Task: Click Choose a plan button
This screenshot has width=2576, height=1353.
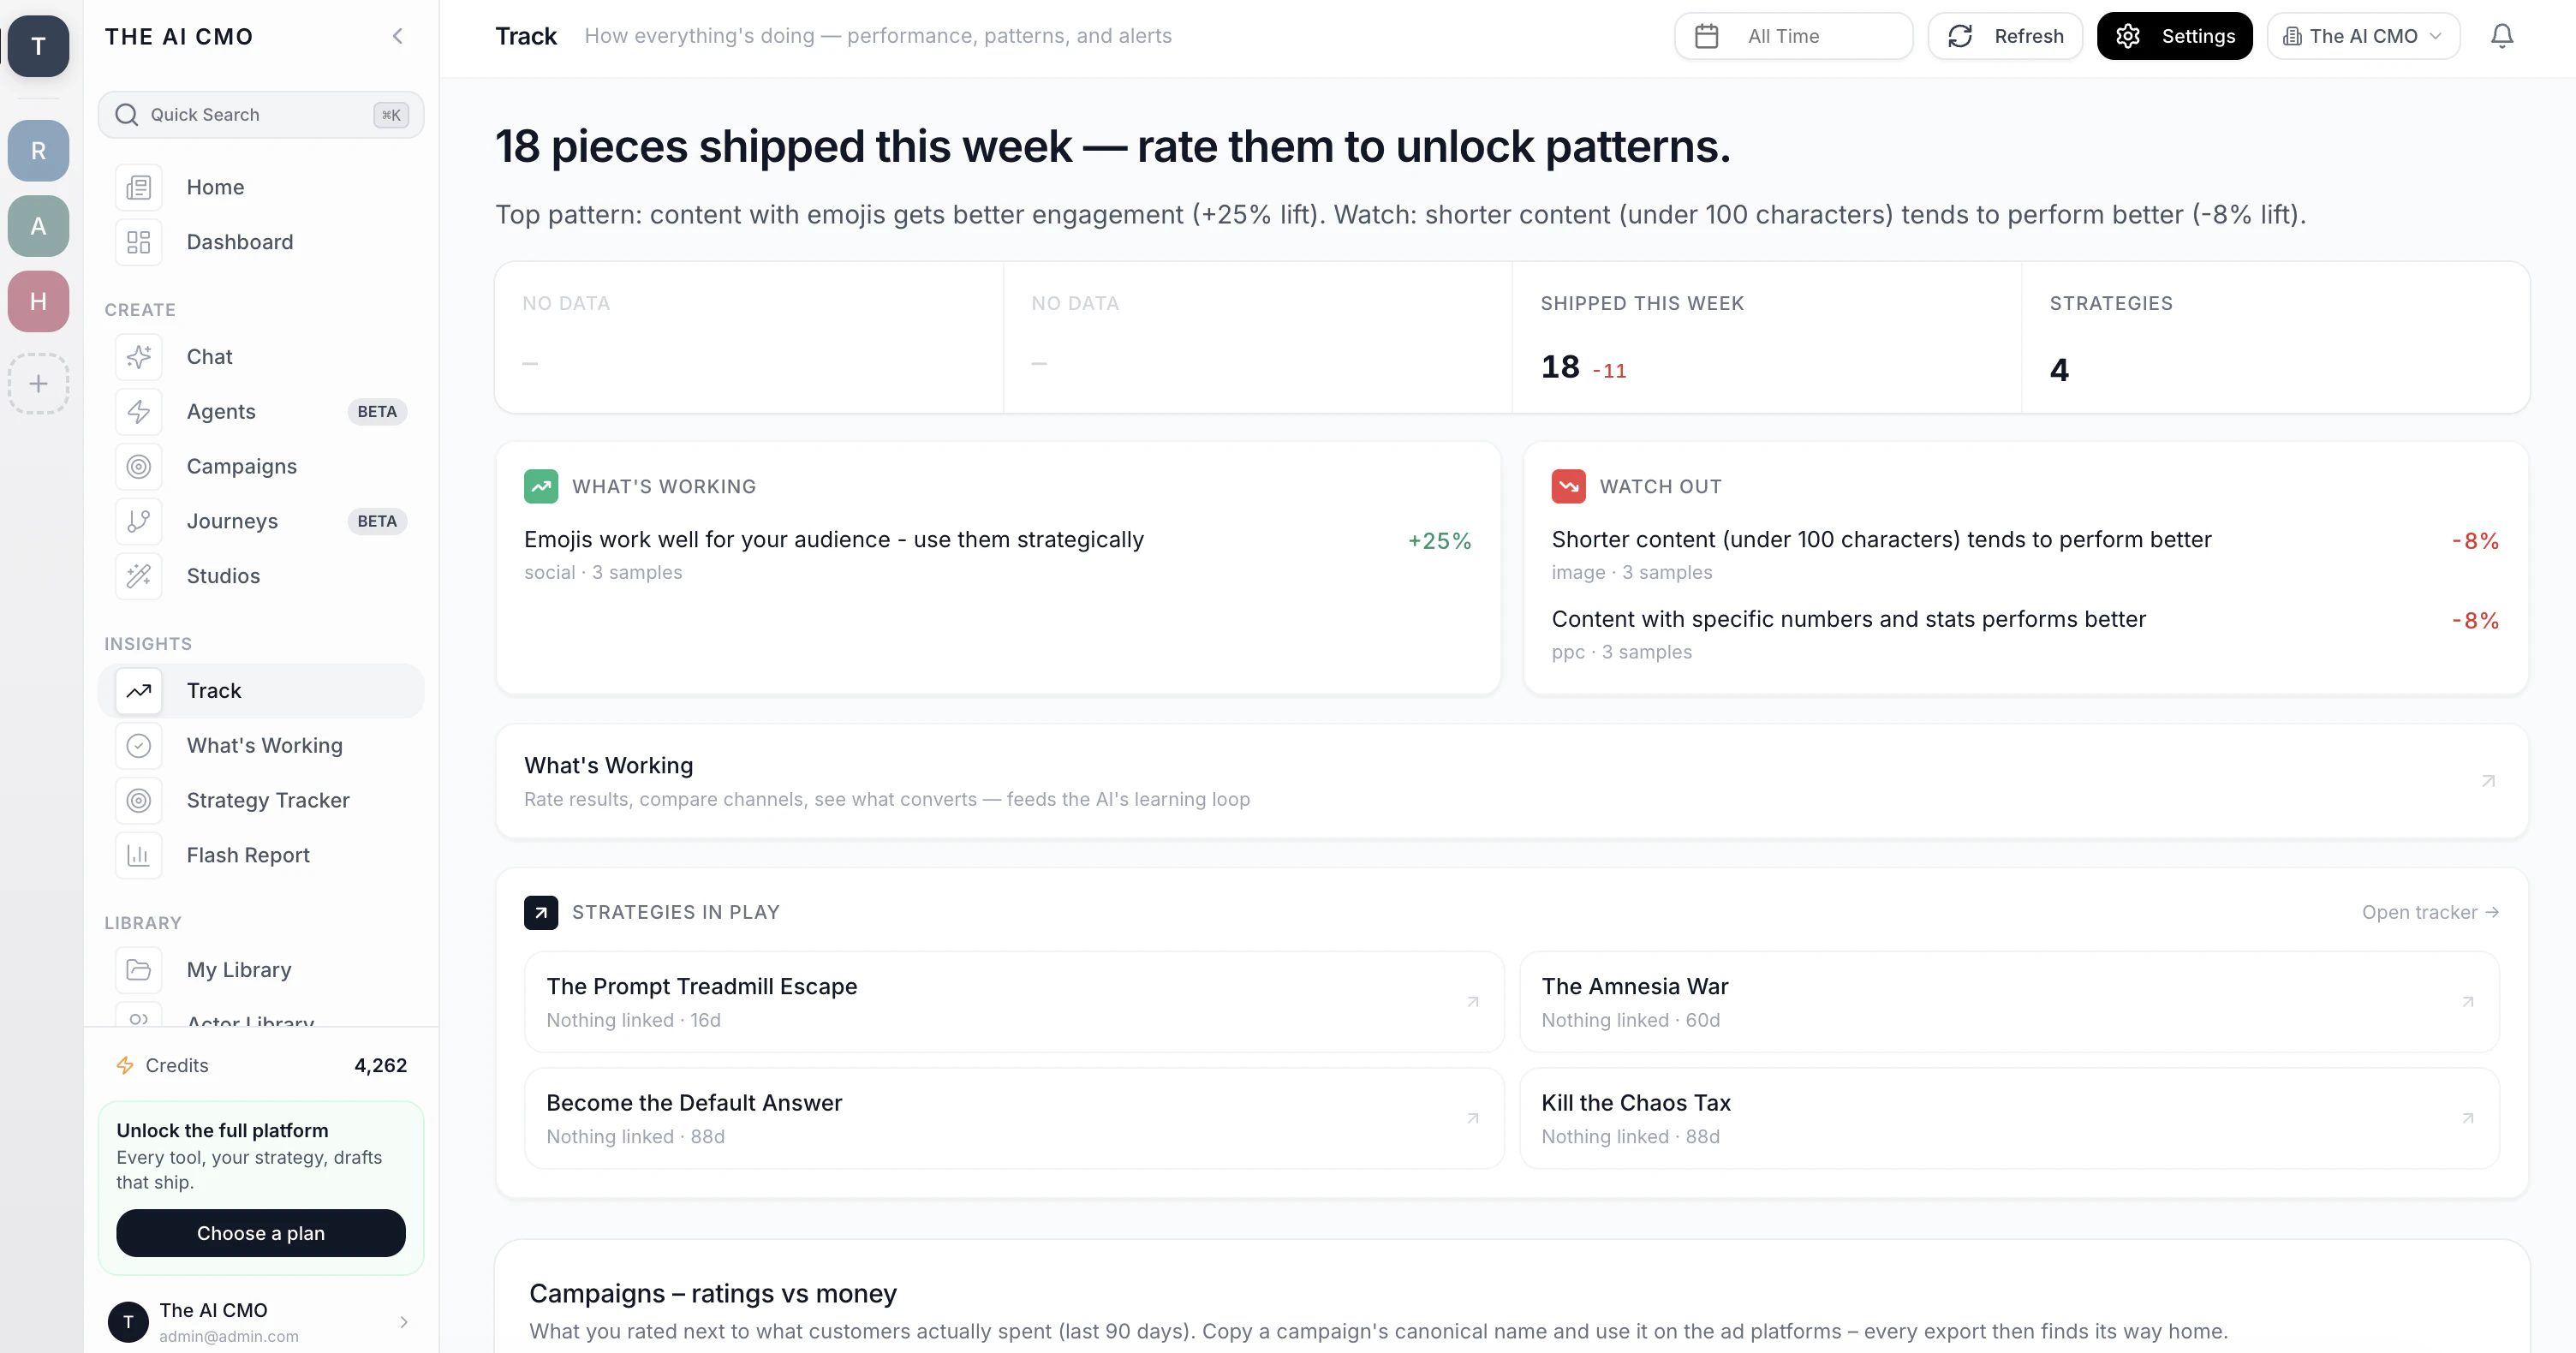Action: tap(261, 1233)
